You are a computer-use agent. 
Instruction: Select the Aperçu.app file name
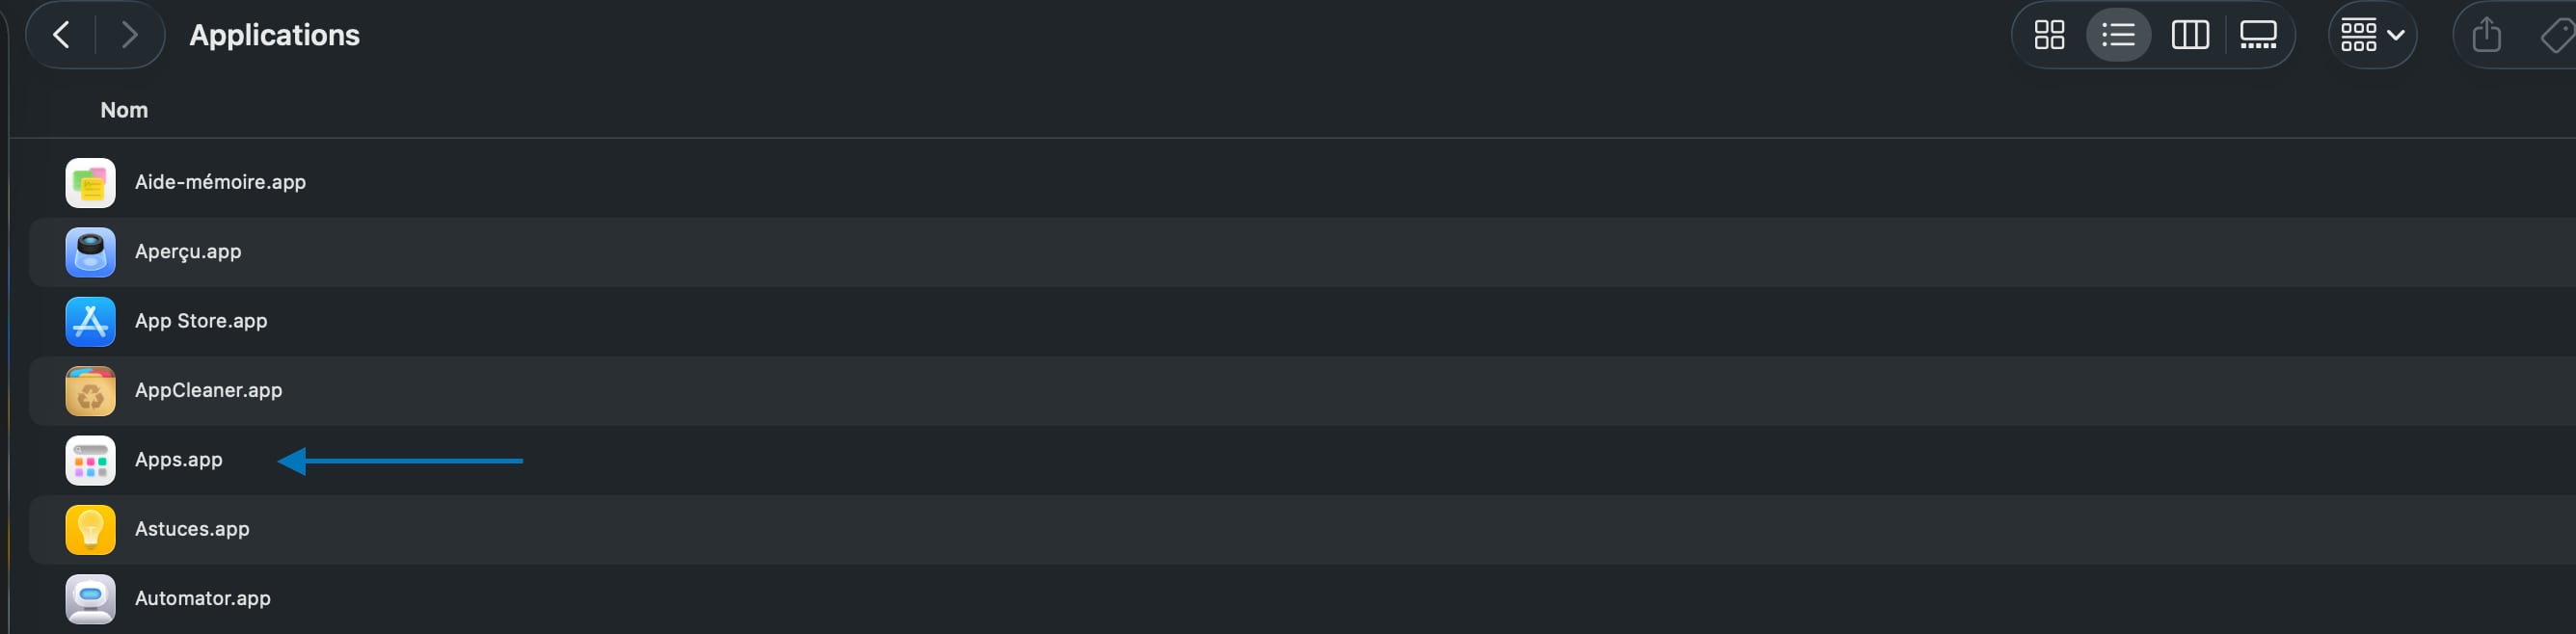coord(188,252)
